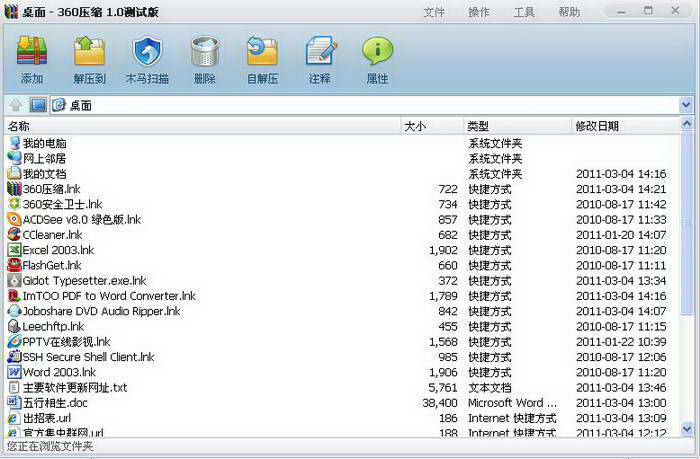Open the 工具 menu
Image resolution: width=700 pixels, height=459 pixels.
pyautogui.click(x=524, y=12)
